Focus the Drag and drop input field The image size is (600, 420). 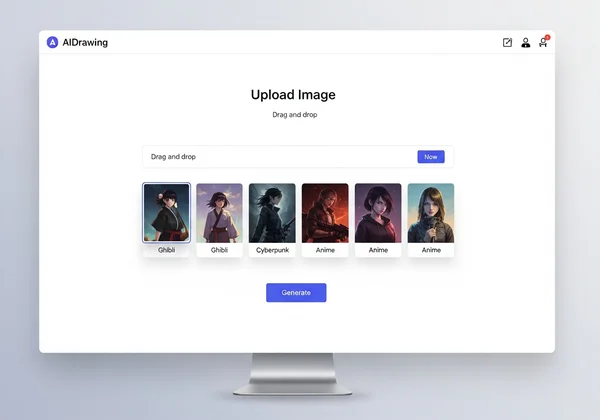pyautogui.click(x=298, y=157)
